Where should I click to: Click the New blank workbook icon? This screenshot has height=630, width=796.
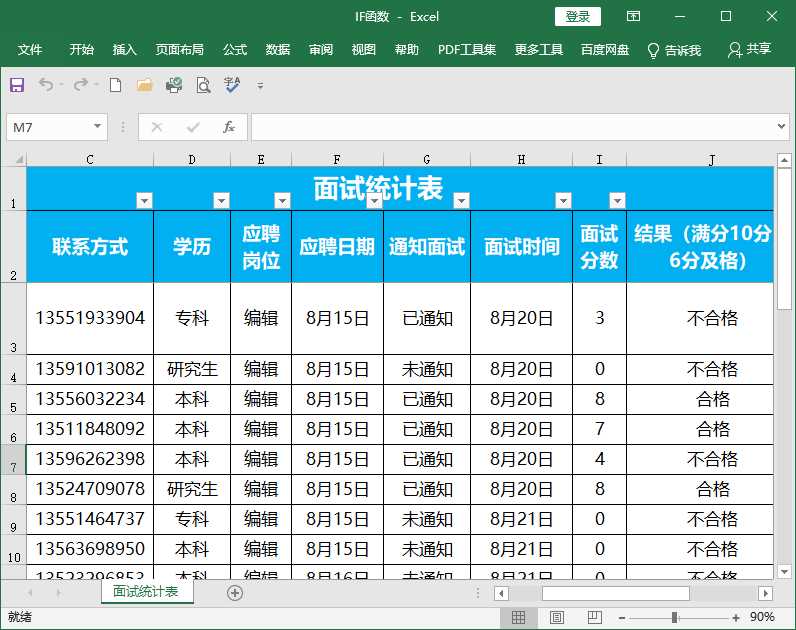115,86
